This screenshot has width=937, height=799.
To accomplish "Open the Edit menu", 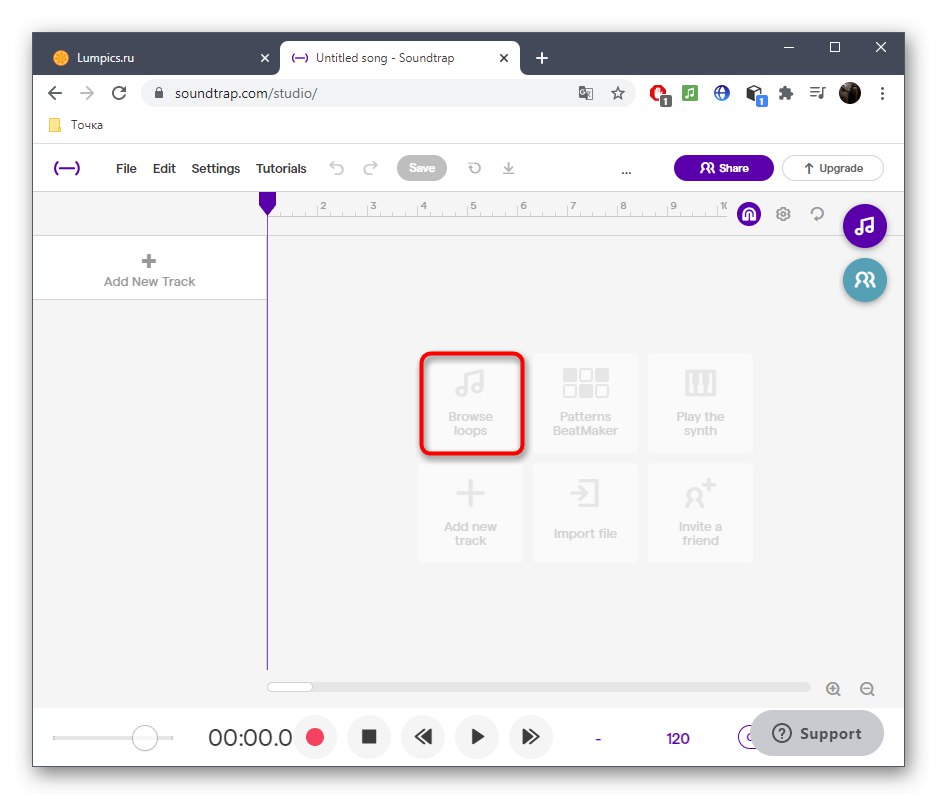I will [x=164, y=169].
